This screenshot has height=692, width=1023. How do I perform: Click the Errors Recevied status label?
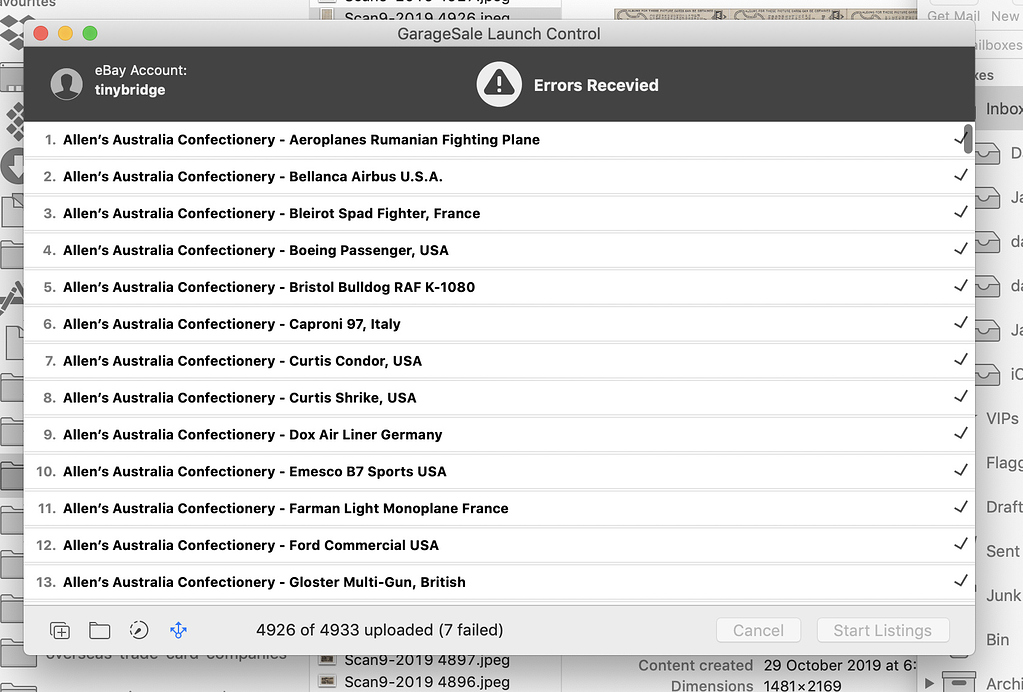tap(596, 85)
